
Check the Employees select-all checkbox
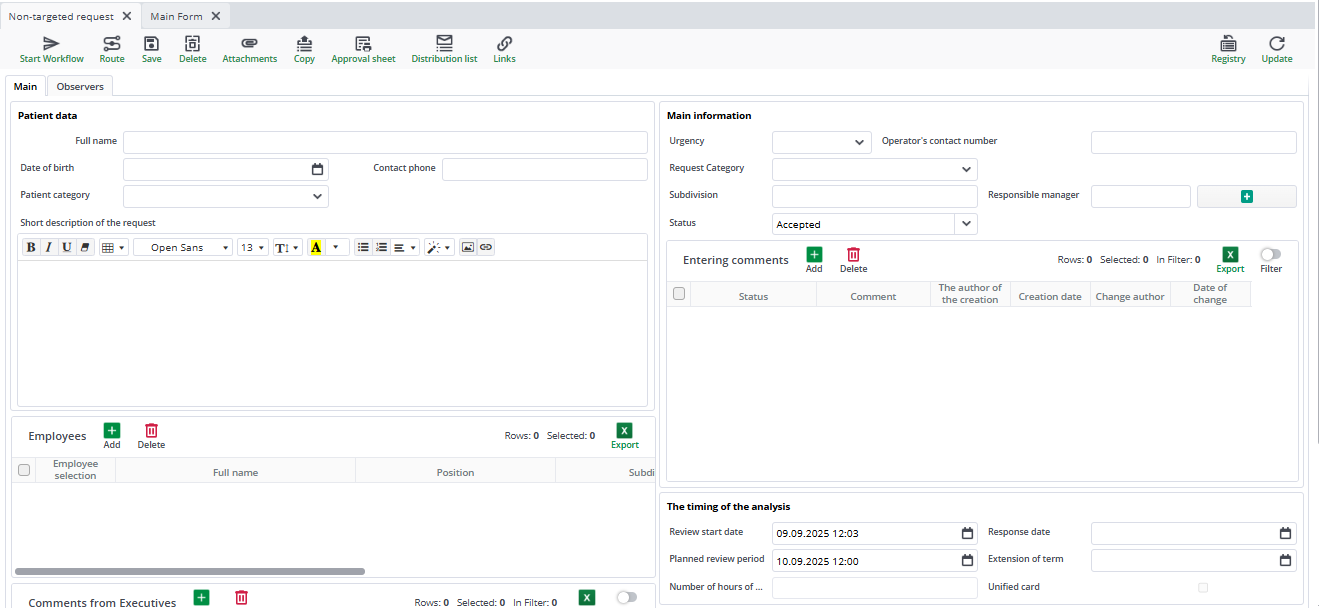[24, 470]
